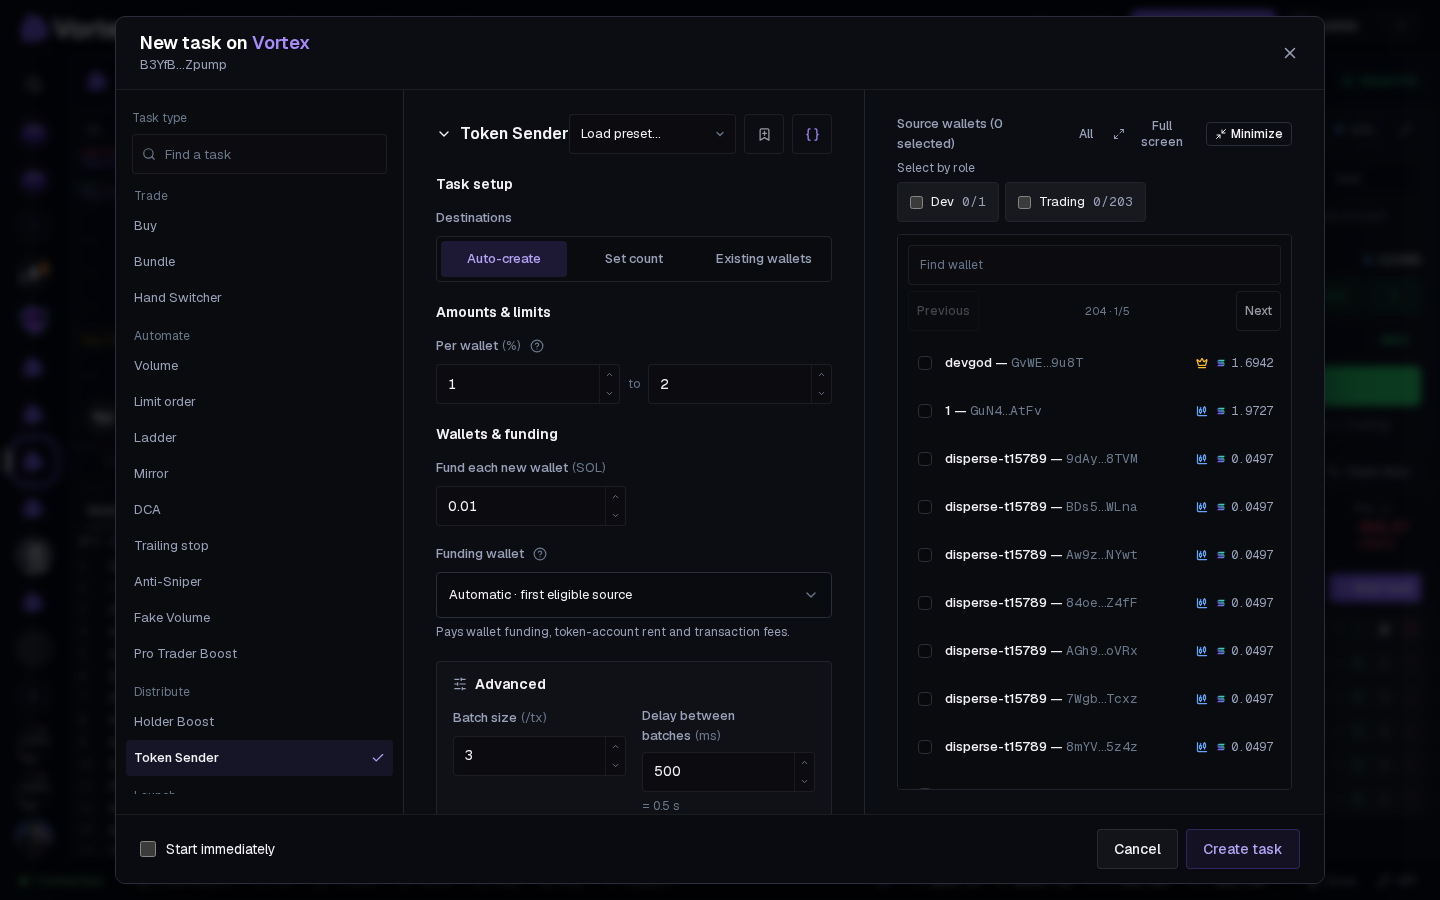This screenshot has width=1440, height=900.
Task: Click the checkmark on Token Sender item
Action: [378, 758]
